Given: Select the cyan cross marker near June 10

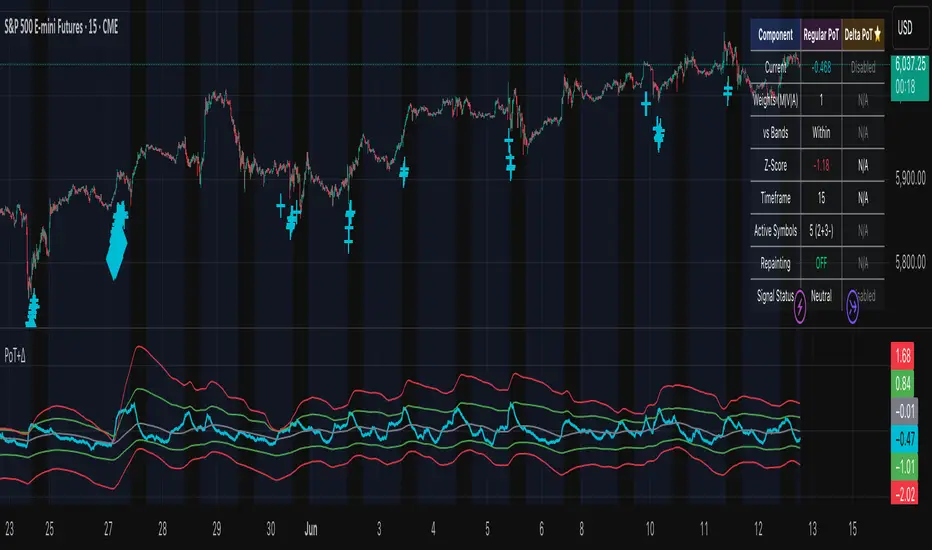Looking at the screenshot, I should [x=646, y=104].
